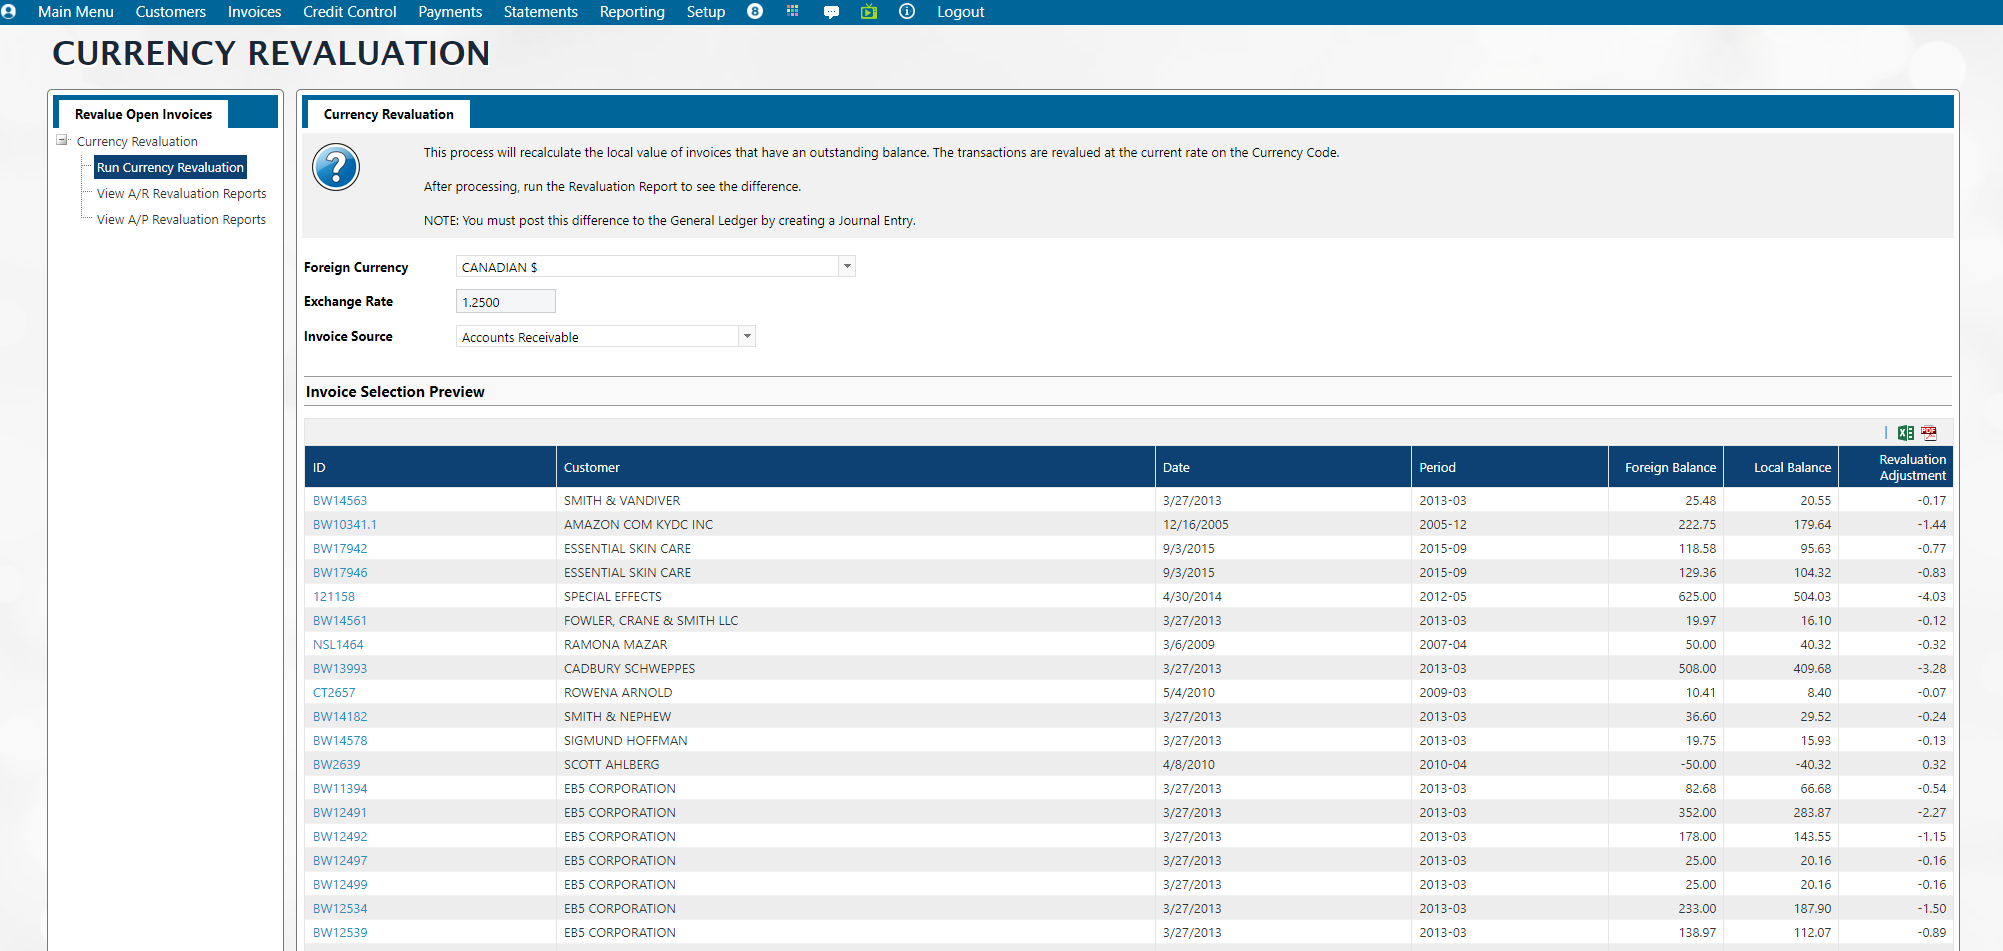Viewport: 2003px width, 951px height.
Task: Click the info circle icon
Action: pyautogui.click(x=907, y=12)
